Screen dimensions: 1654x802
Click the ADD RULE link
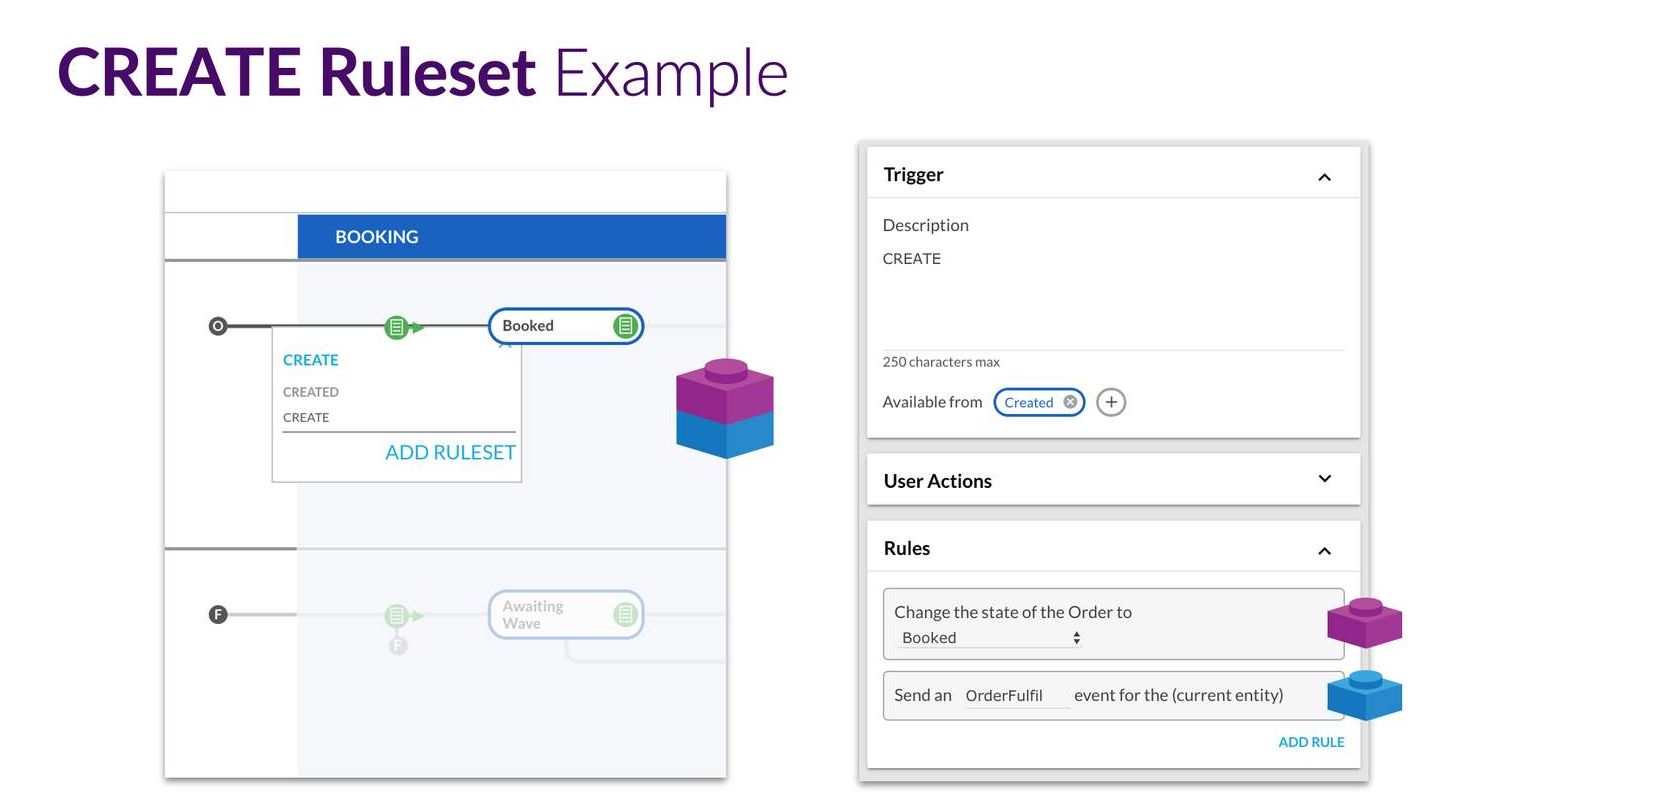1311,742
